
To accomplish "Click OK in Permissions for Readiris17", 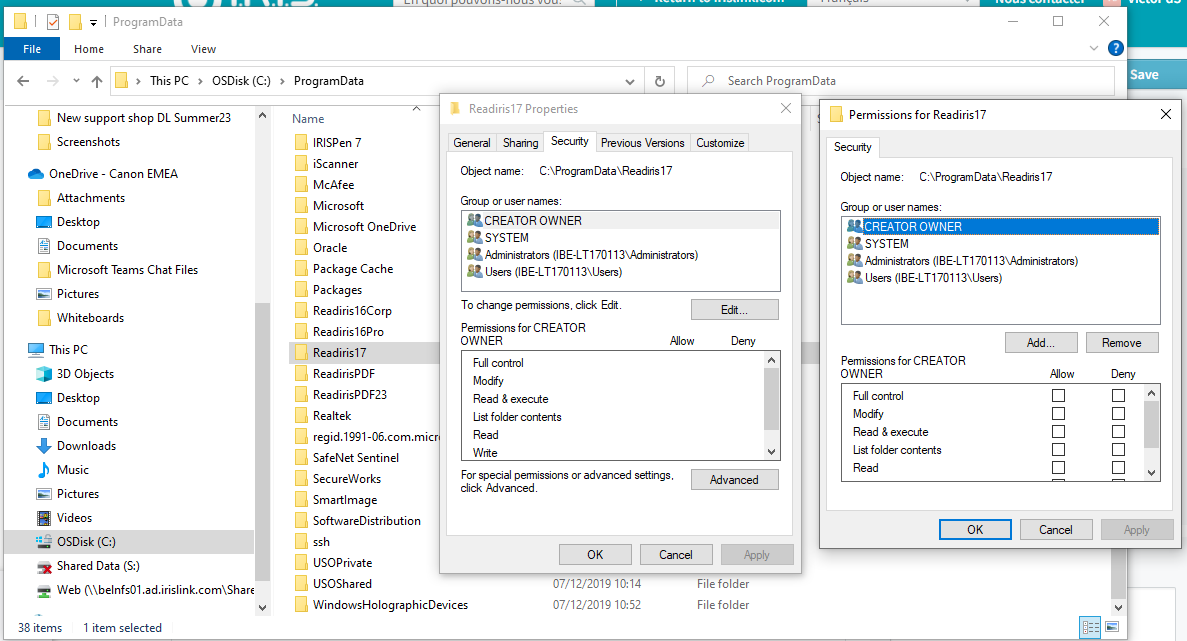I will (x=975, y=530).
